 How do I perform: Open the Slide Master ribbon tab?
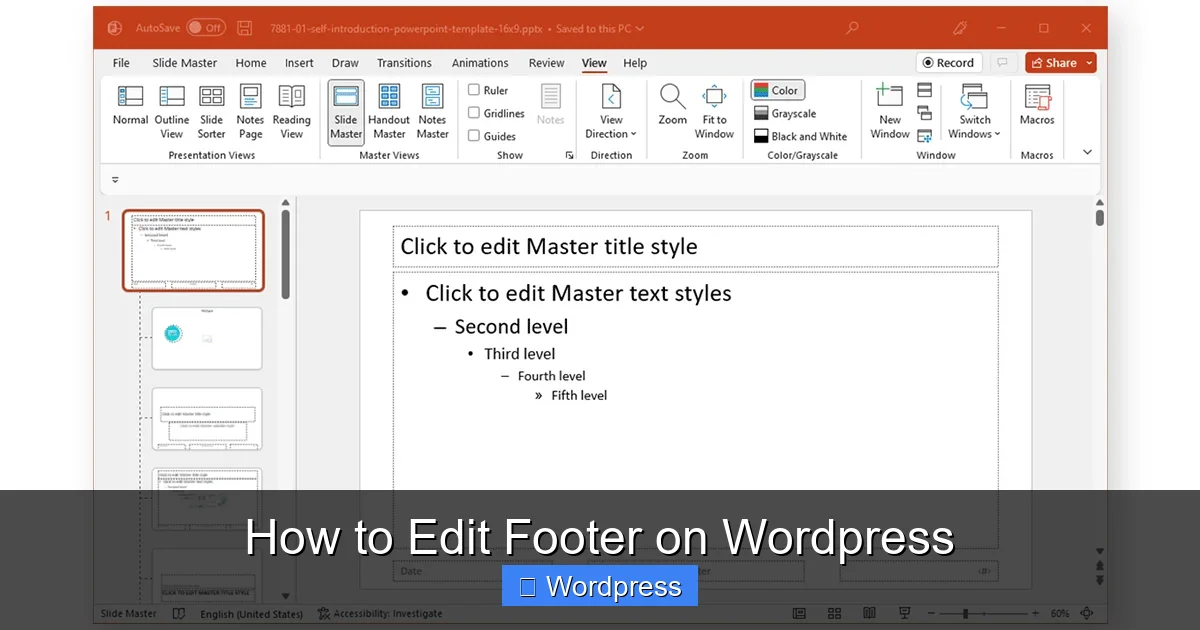184,62
